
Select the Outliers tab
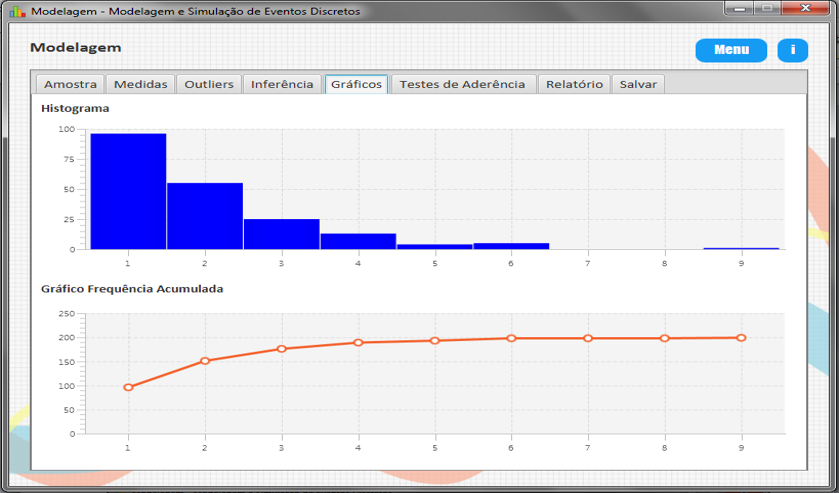tap(209, 84)
